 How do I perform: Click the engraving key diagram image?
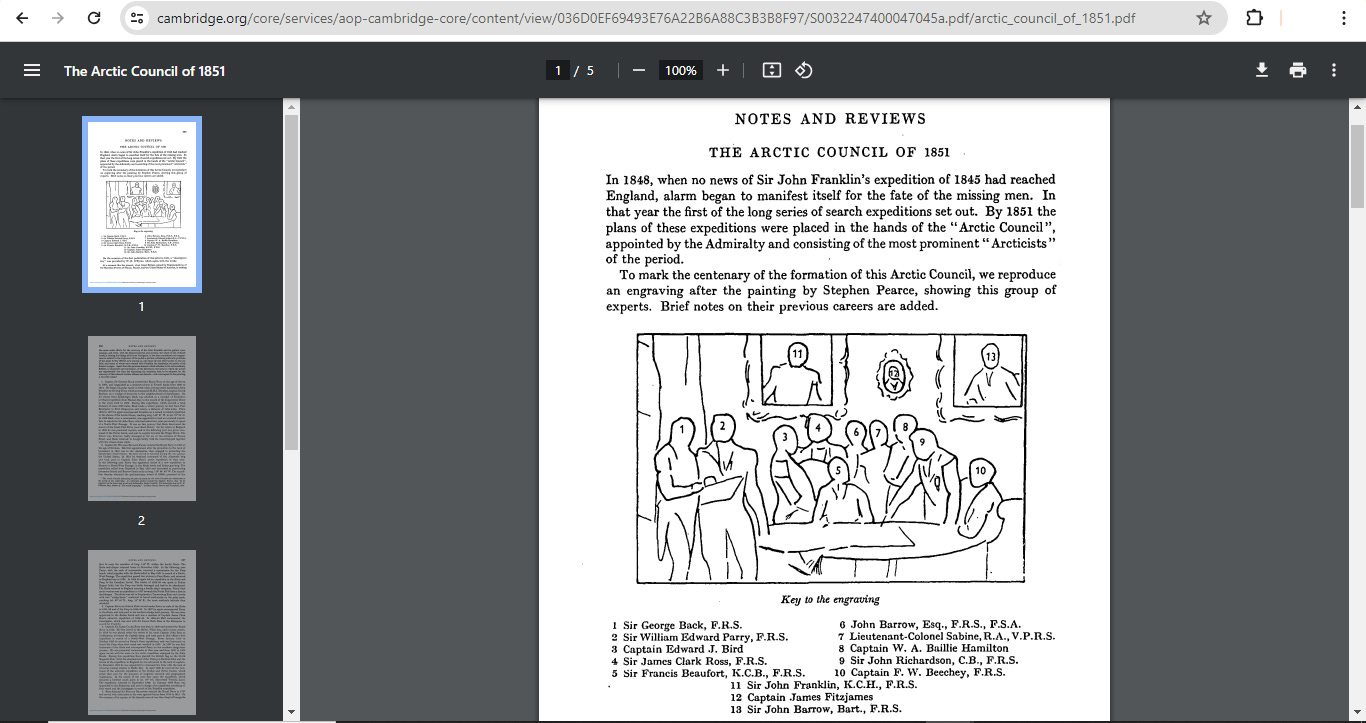point(831,458)
